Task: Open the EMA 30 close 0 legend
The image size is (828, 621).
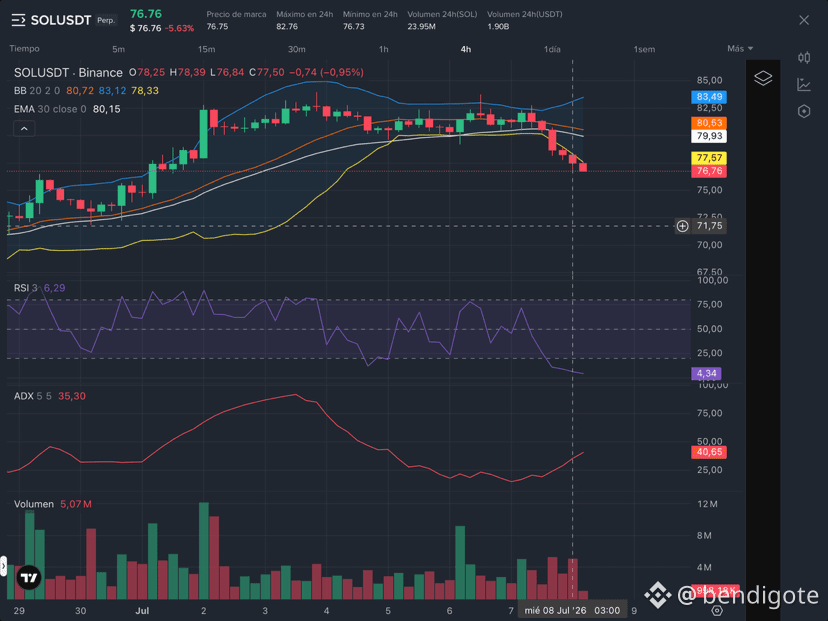Action: point(50,109)
